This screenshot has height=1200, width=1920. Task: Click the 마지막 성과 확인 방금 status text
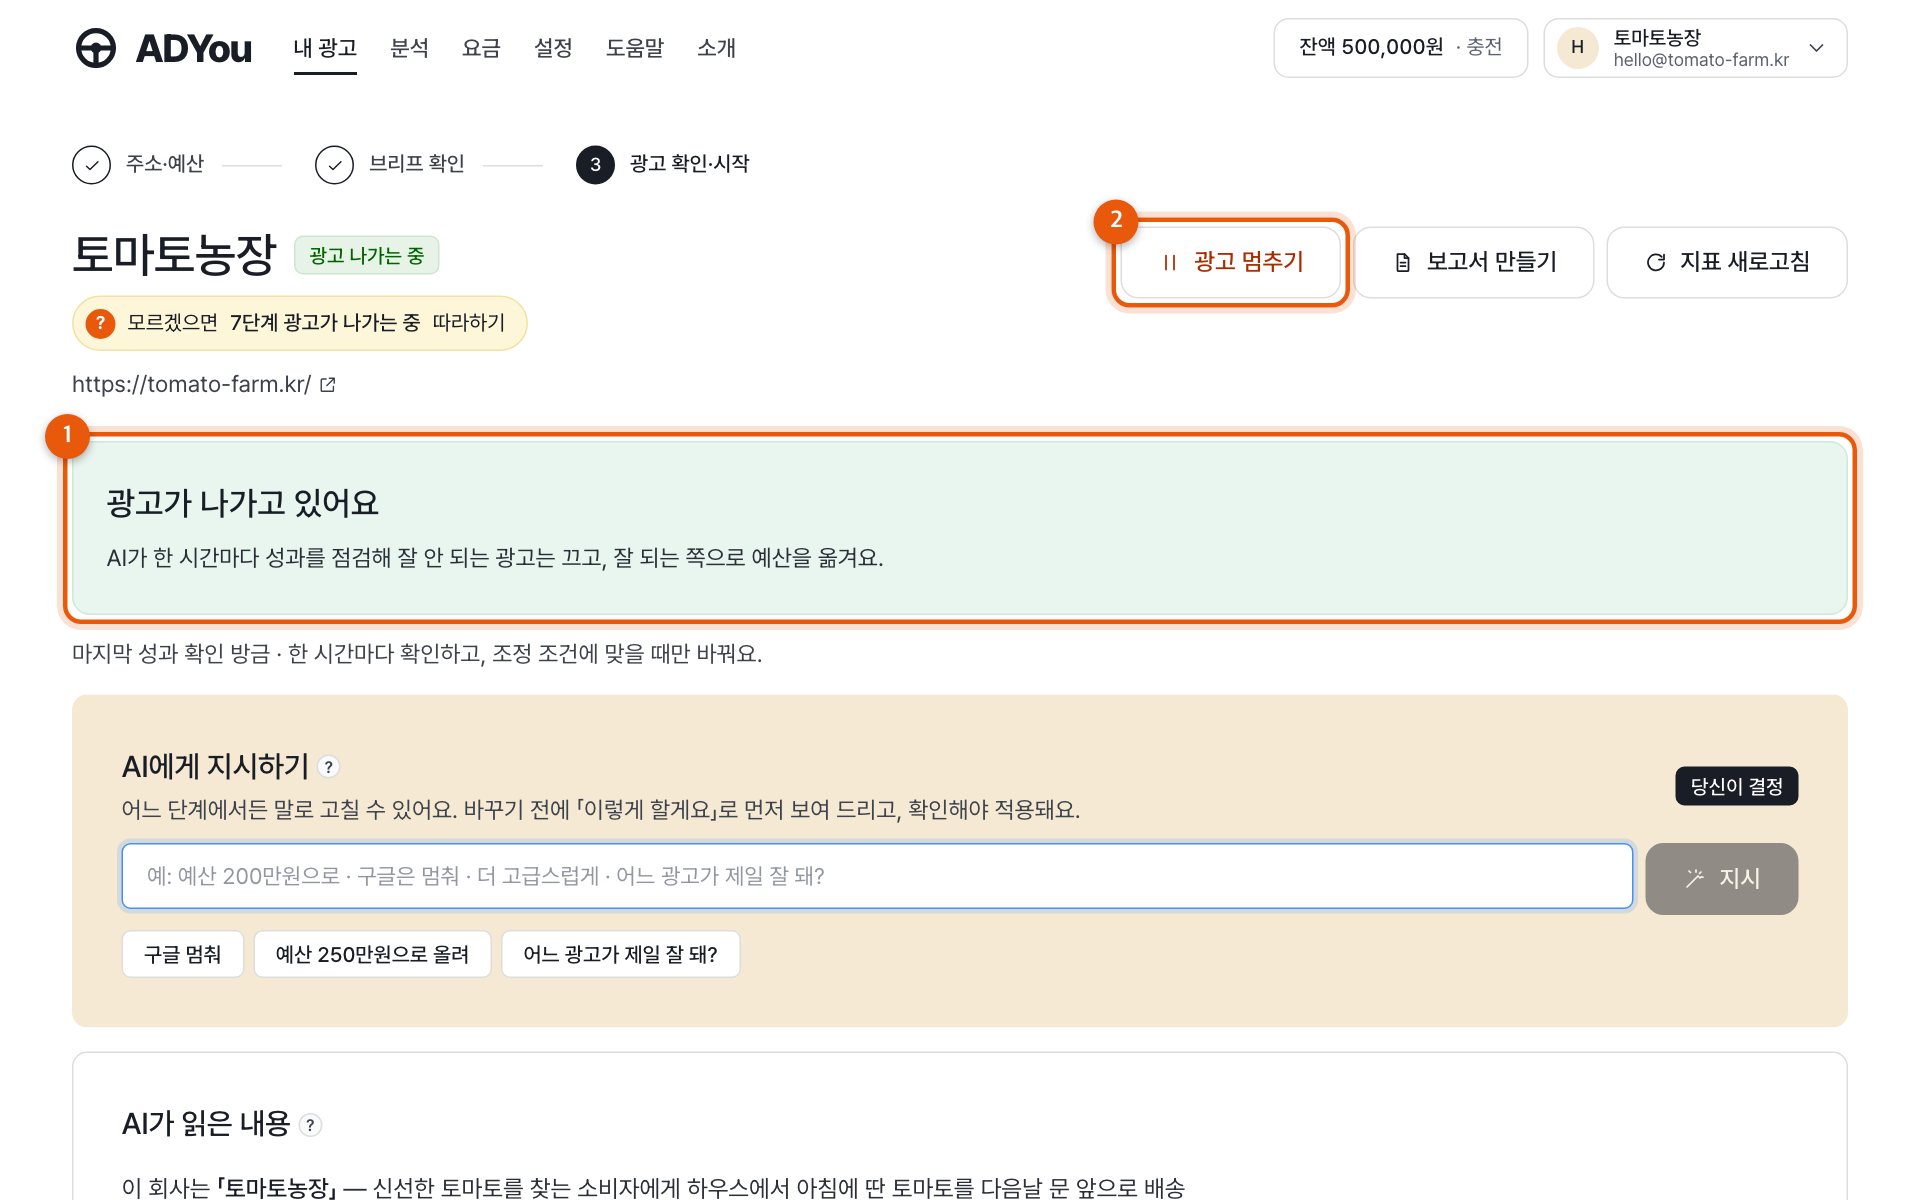(171, 654)
